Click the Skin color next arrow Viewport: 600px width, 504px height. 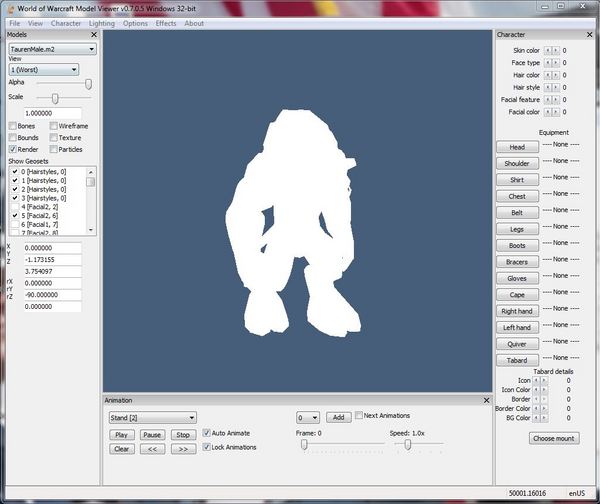555,49
